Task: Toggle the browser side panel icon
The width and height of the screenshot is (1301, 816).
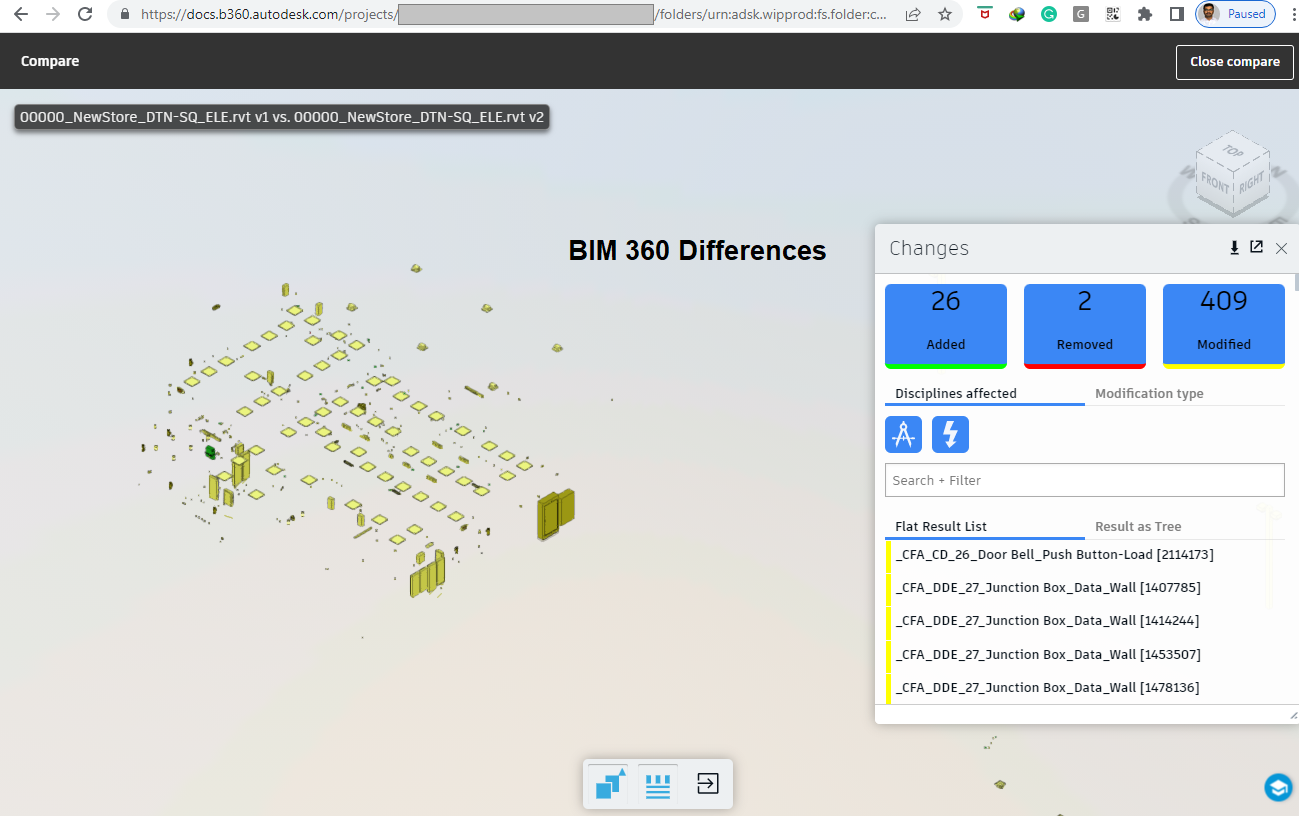Action: tap(1177, 15)
